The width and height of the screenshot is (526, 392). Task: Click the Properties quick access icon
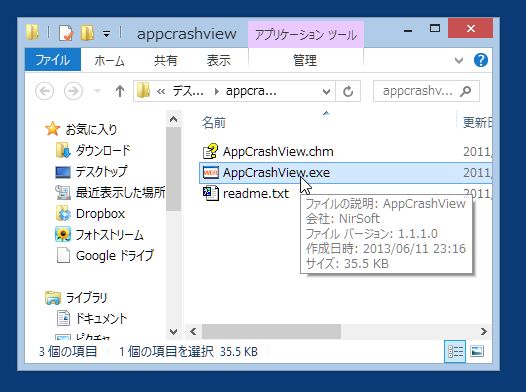pos(66,33)
